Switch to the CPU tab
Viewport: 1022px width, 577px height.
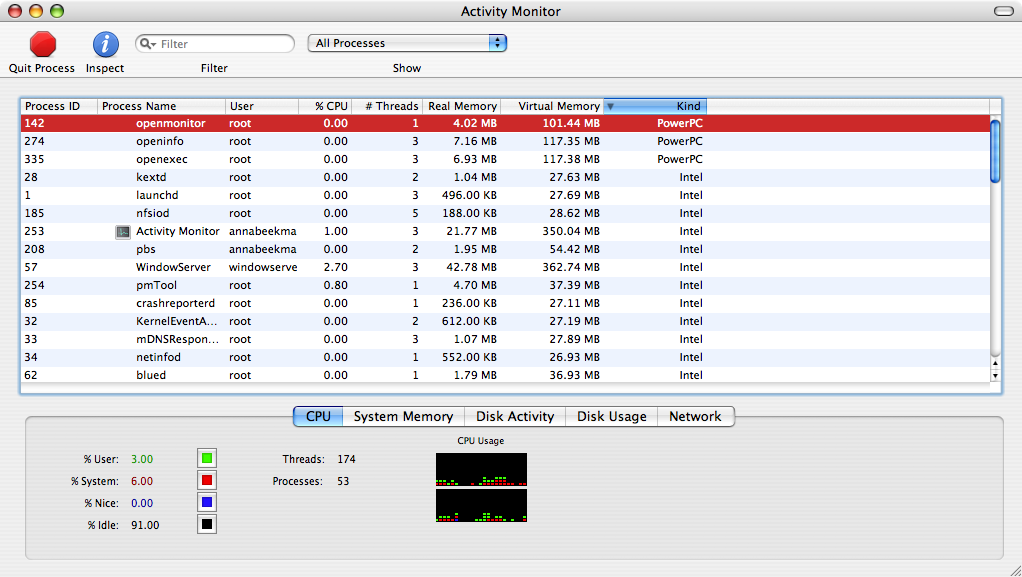pyautogui.click(x=318, y=417)
